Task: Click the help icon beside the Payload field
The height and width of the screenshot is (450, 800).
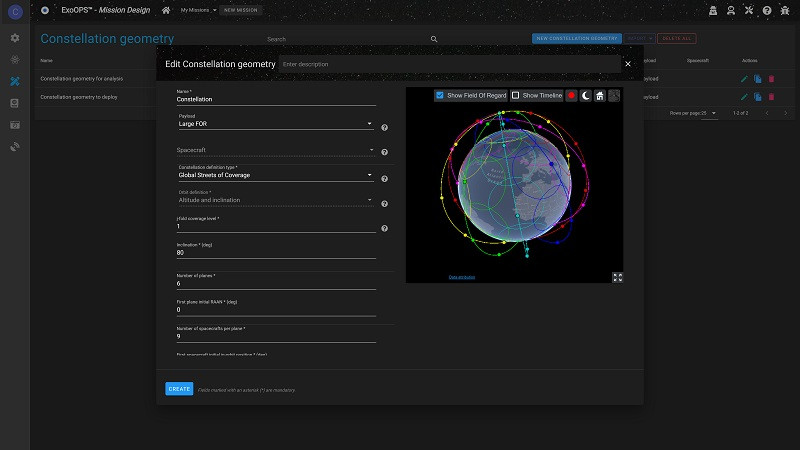Action: (385, 128)
